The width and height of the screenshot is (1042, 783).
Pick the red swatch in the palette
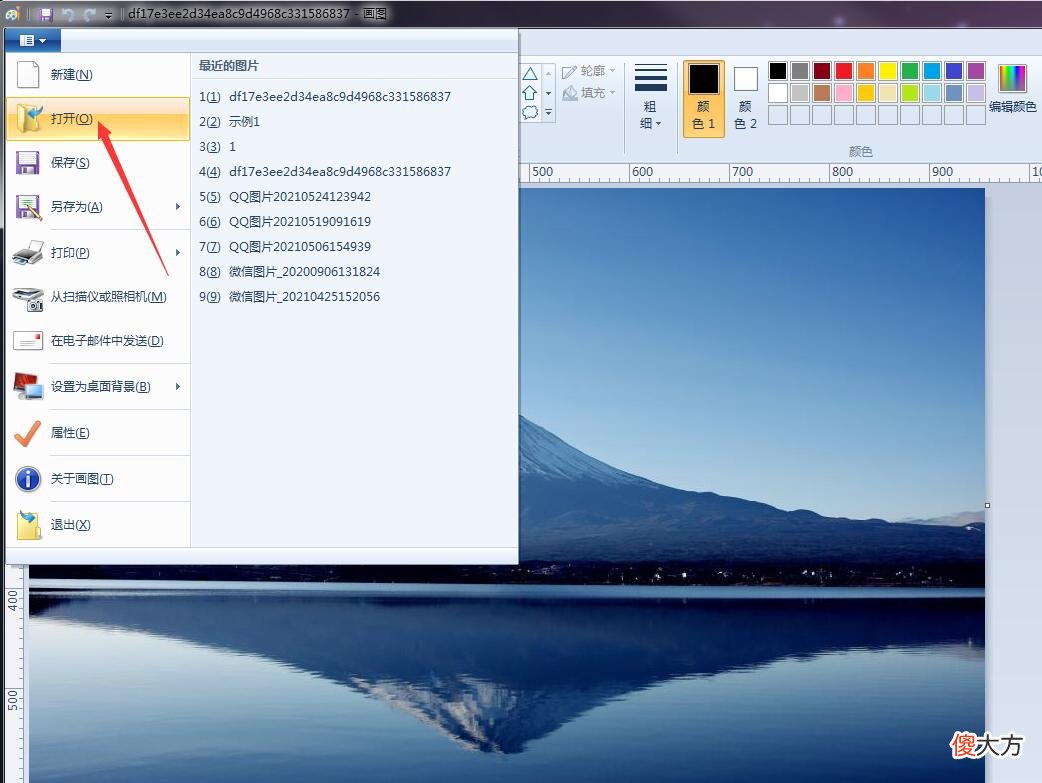tap(844, 70)
